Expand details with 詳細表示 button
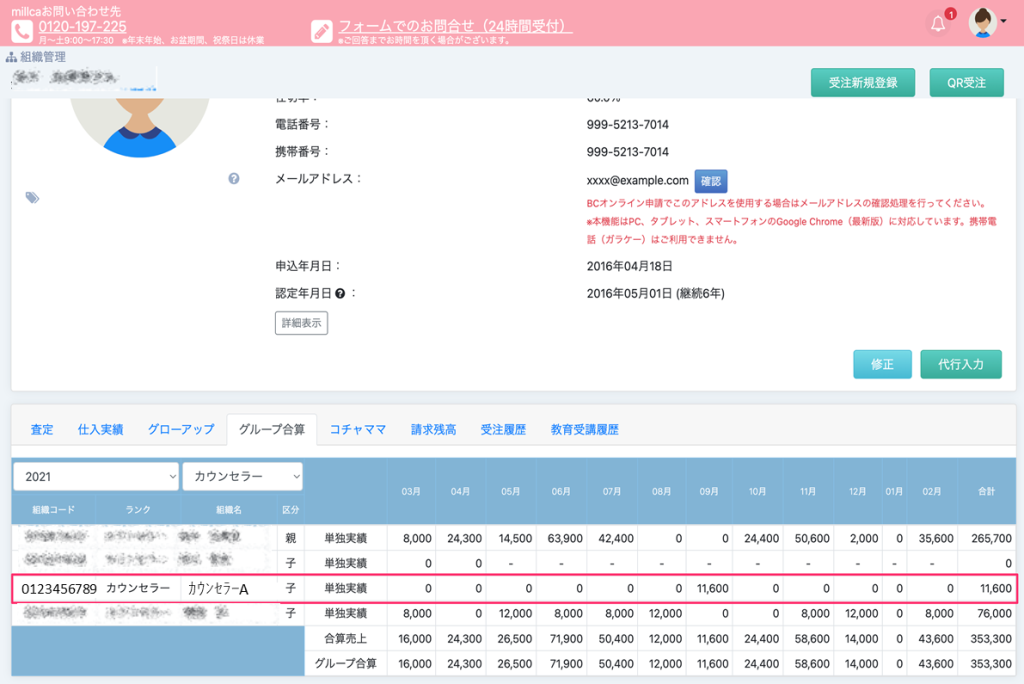The width and height of the screenshot is (1024, 684). click(x=301, y=323)
